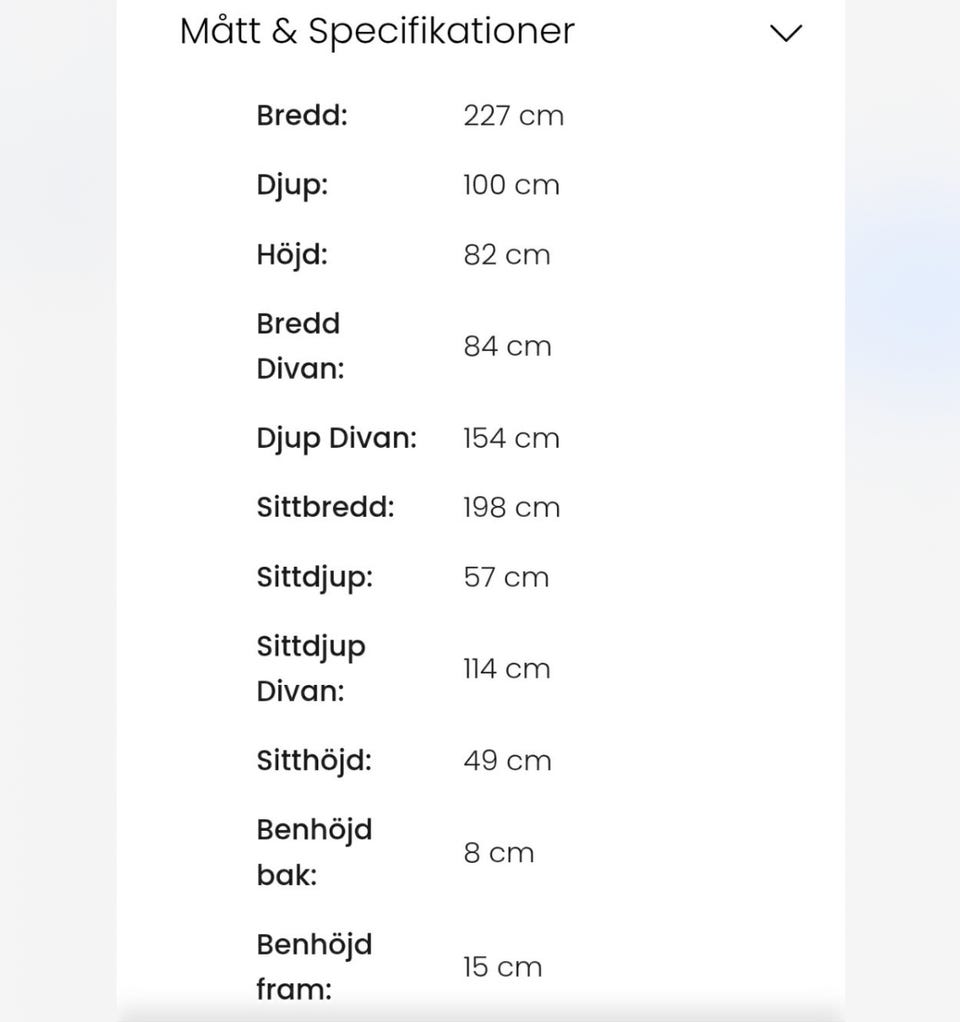Screen dimensions: 960x1022
Task: Click the Bredd label
Action: point(302,115)
